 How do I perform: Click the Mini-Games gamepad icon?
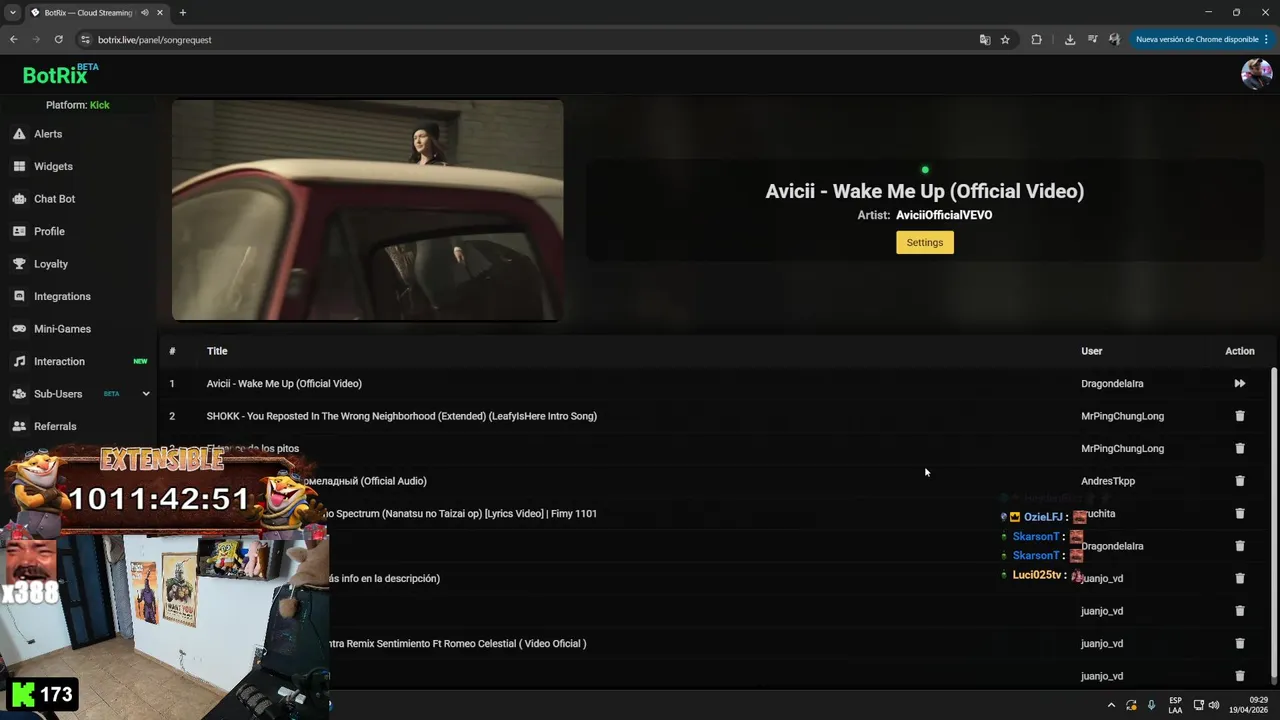tap(19, 329)
